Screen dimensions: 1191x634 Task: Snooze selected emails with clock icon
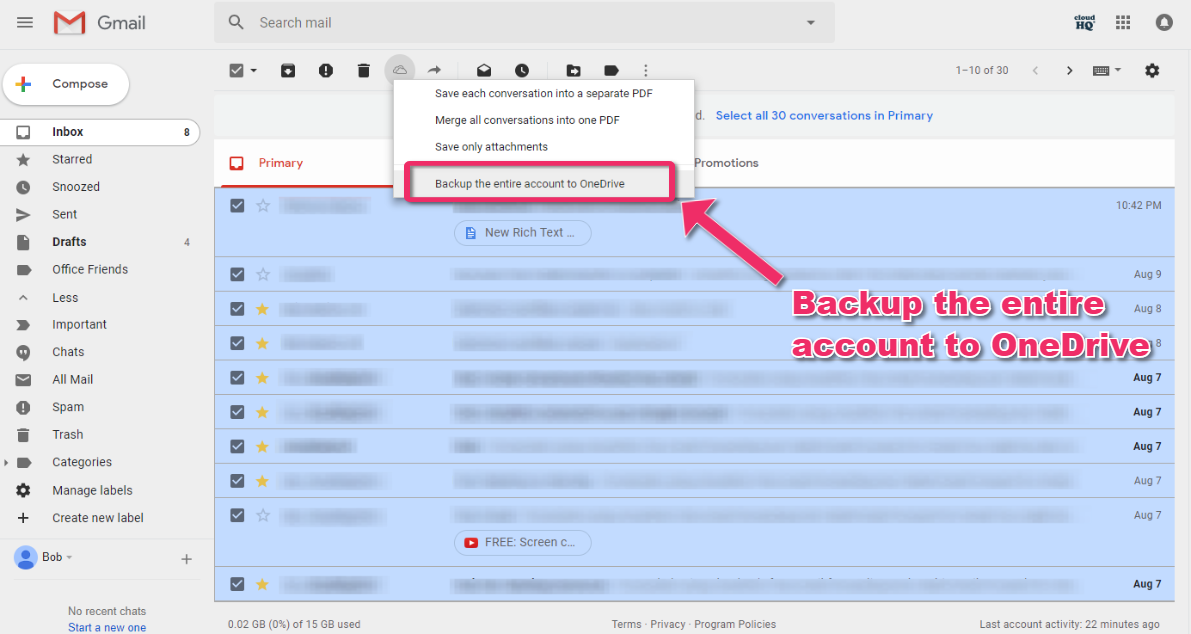[x=522, y=71]
